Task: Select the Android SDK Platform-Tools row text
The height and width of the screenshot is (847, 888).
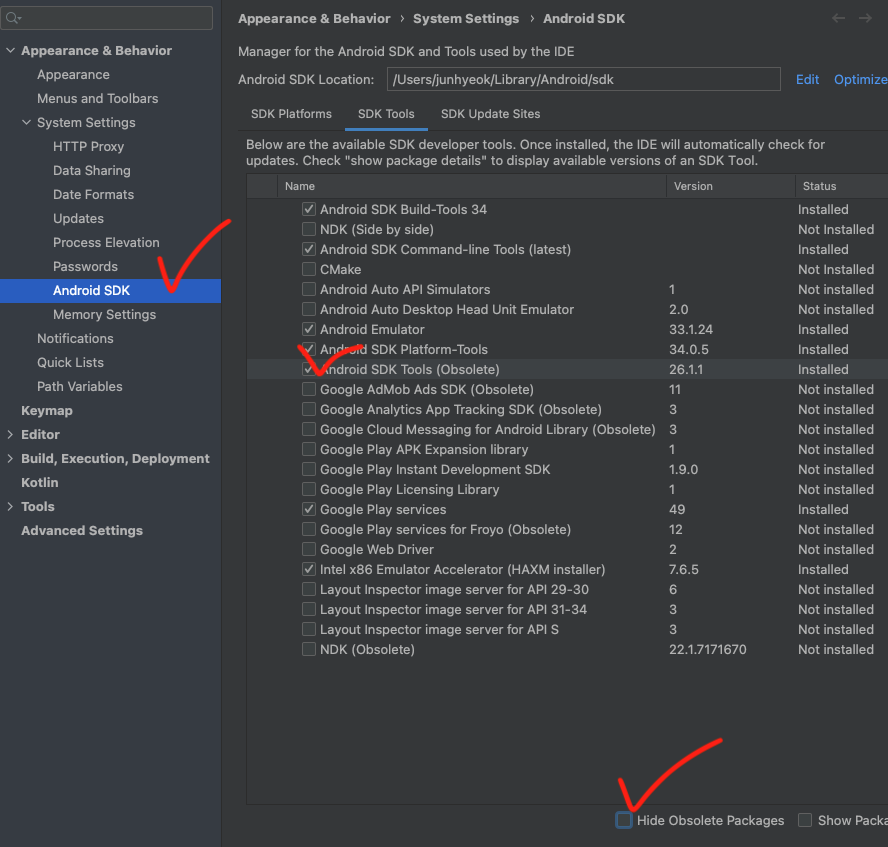Action: coord(404,349)
